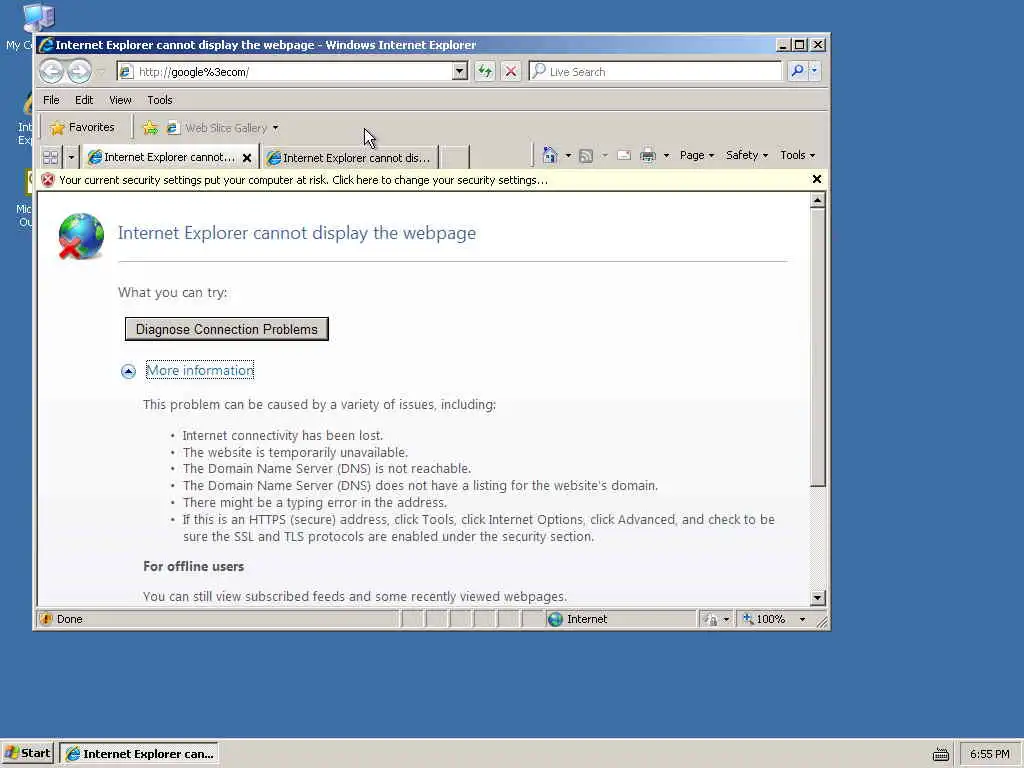1024x768 pixels.
Task: Click the red security warning shield icon
Action: pos(47,180)
